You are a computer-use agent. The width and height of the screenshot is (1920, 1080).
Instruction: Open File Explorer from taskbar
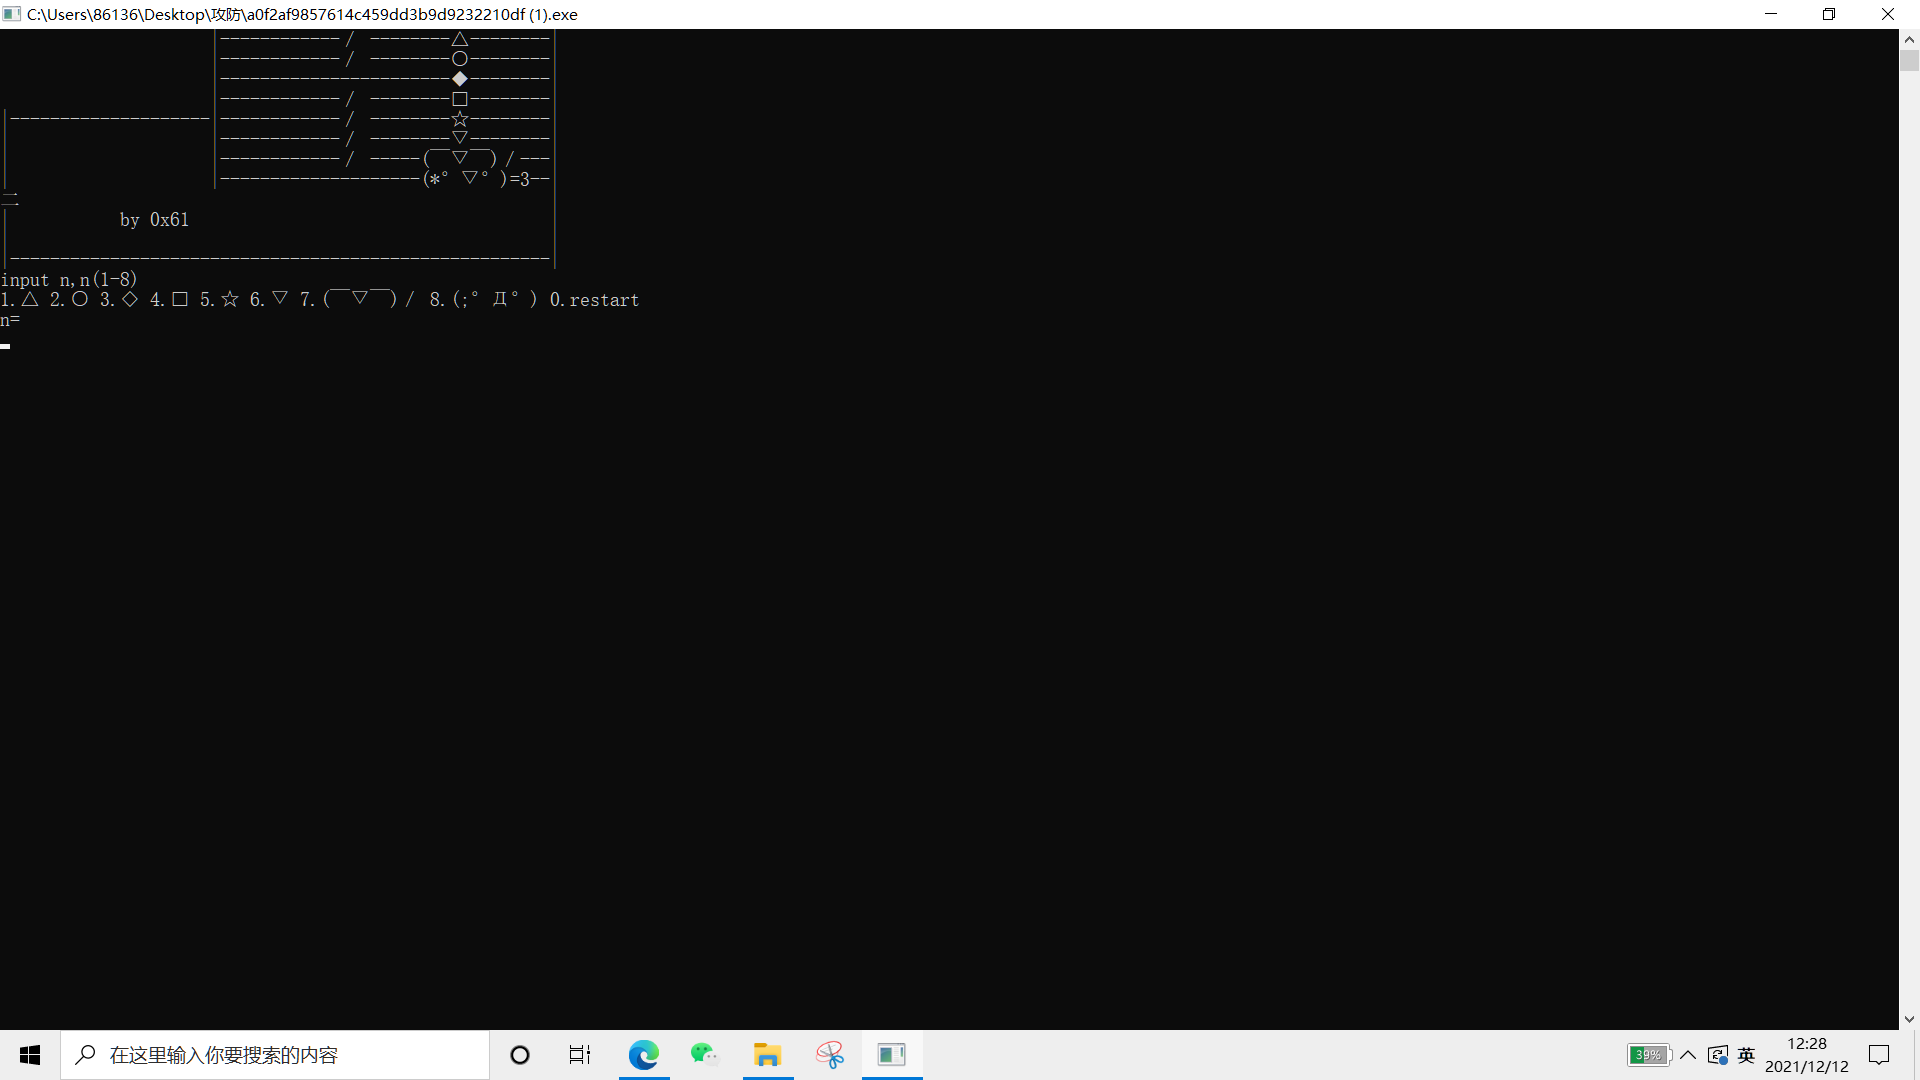pos(767,1055)
